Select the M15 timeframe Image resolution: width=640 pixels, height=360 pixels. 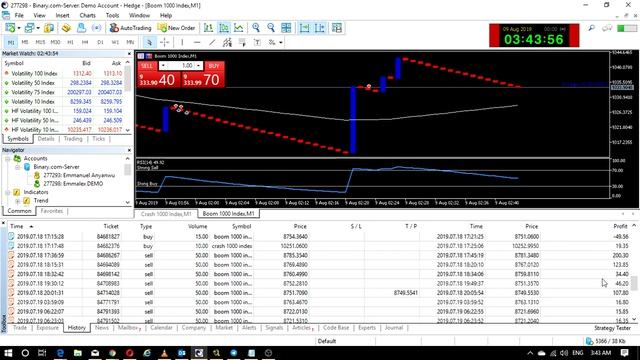pos(40,42)
